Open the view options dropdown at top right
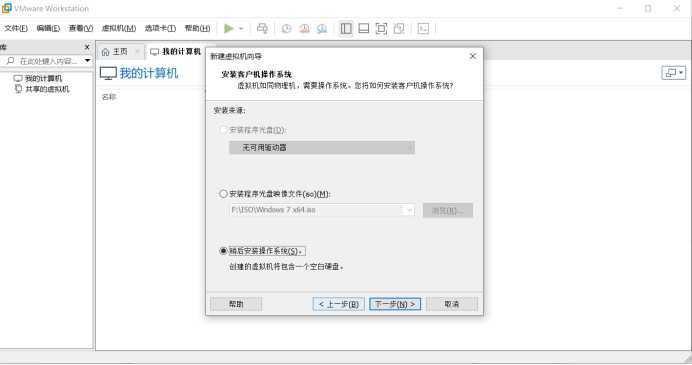Screen dimensions: 692x365 click(x=673, y=73)
